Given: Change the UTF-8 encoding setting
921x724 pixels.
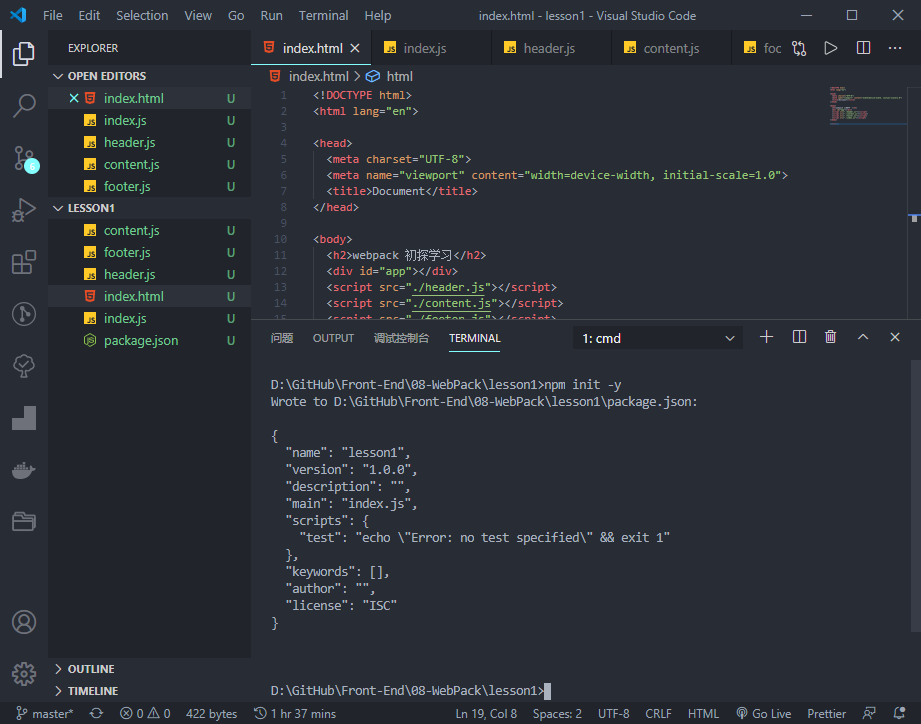Looking at the screenshot, I should 613,713.
